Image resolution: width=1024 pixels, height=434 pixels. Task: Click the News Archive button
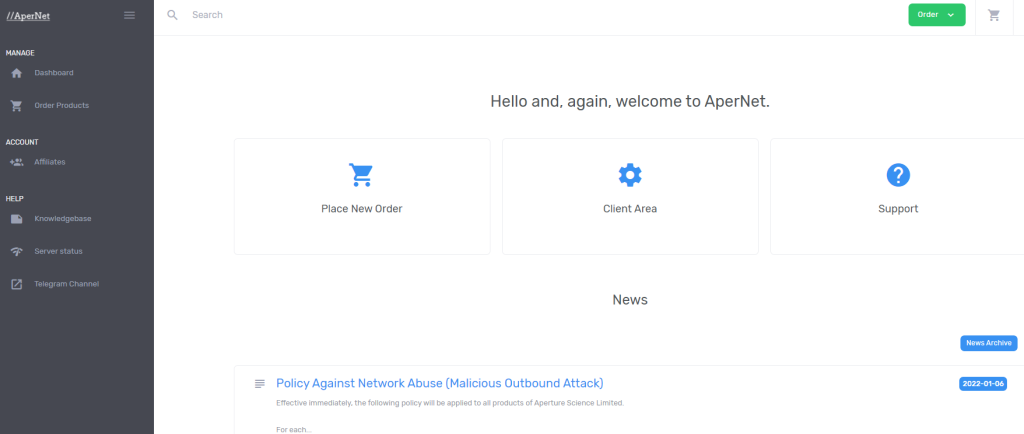(989, 343)
